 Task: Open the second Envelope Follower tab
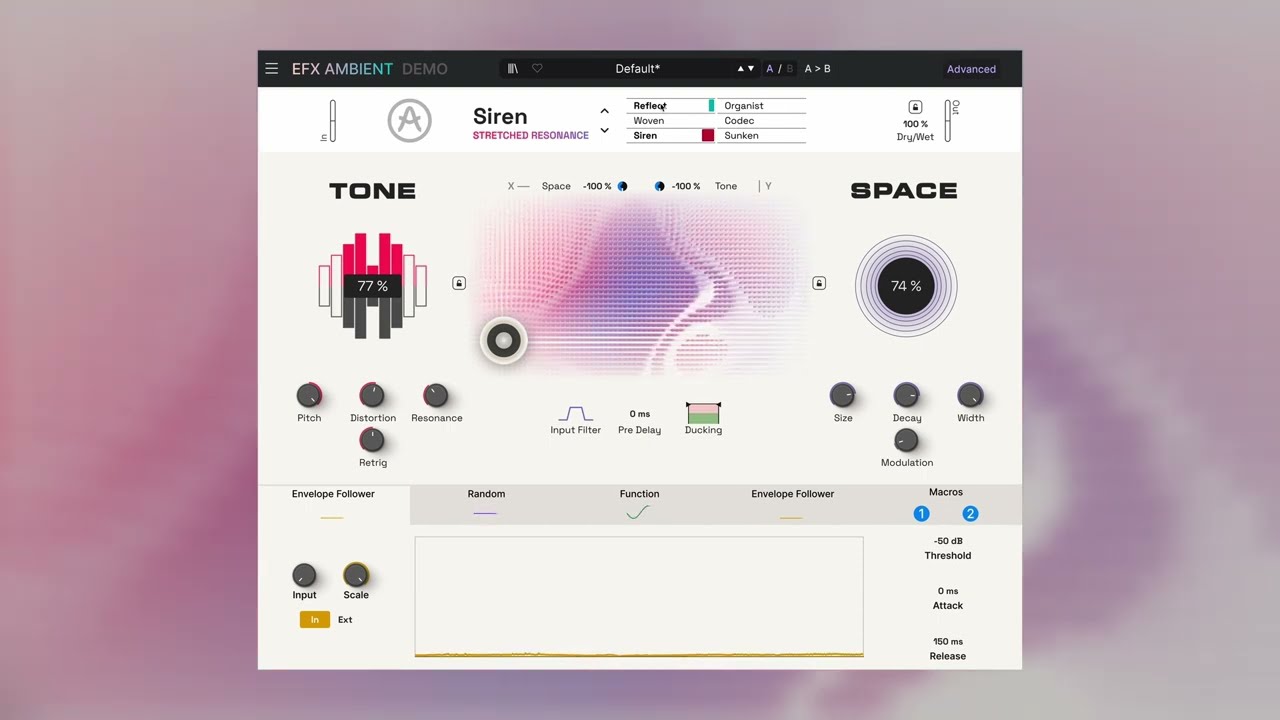(x=792, y=505)
